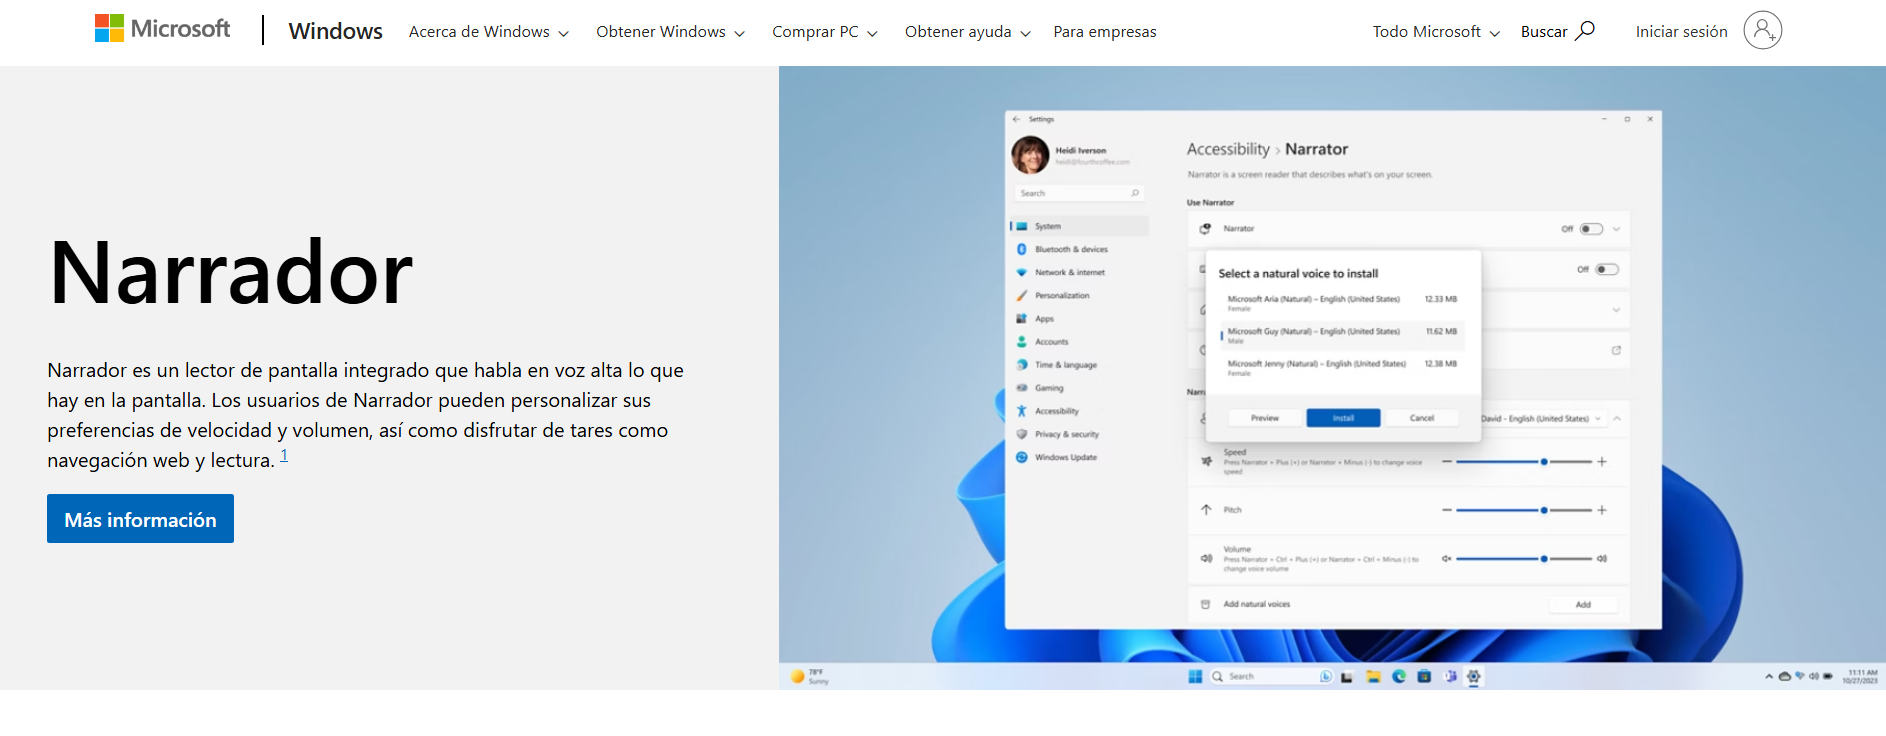Screen dimensions: 1886x736
Task: Open Microsoft Edge from the taskbar
Action: [x=1399, y=677]
